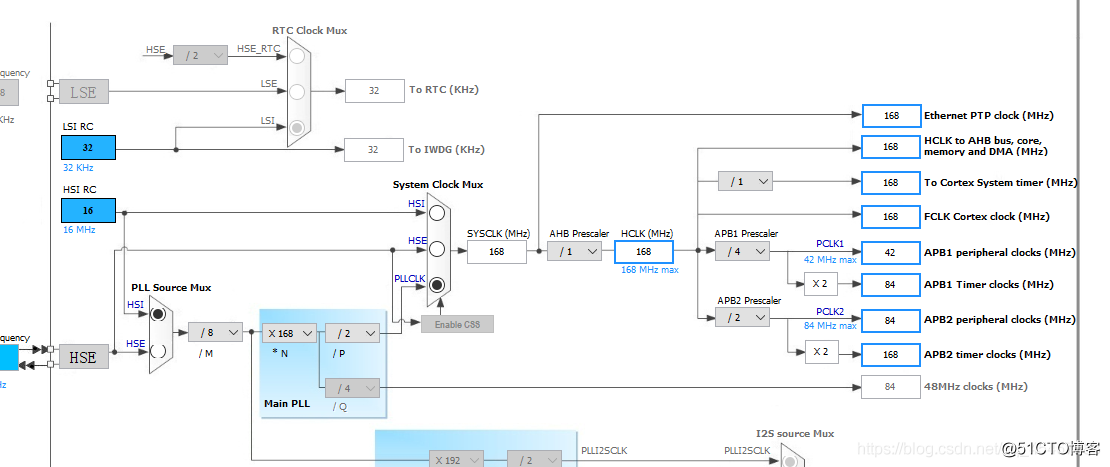Select HSE in PLL Source Mux
The height and width of the screenshot is (467, 1110).
pyautogui.click(x=158, y=351)
